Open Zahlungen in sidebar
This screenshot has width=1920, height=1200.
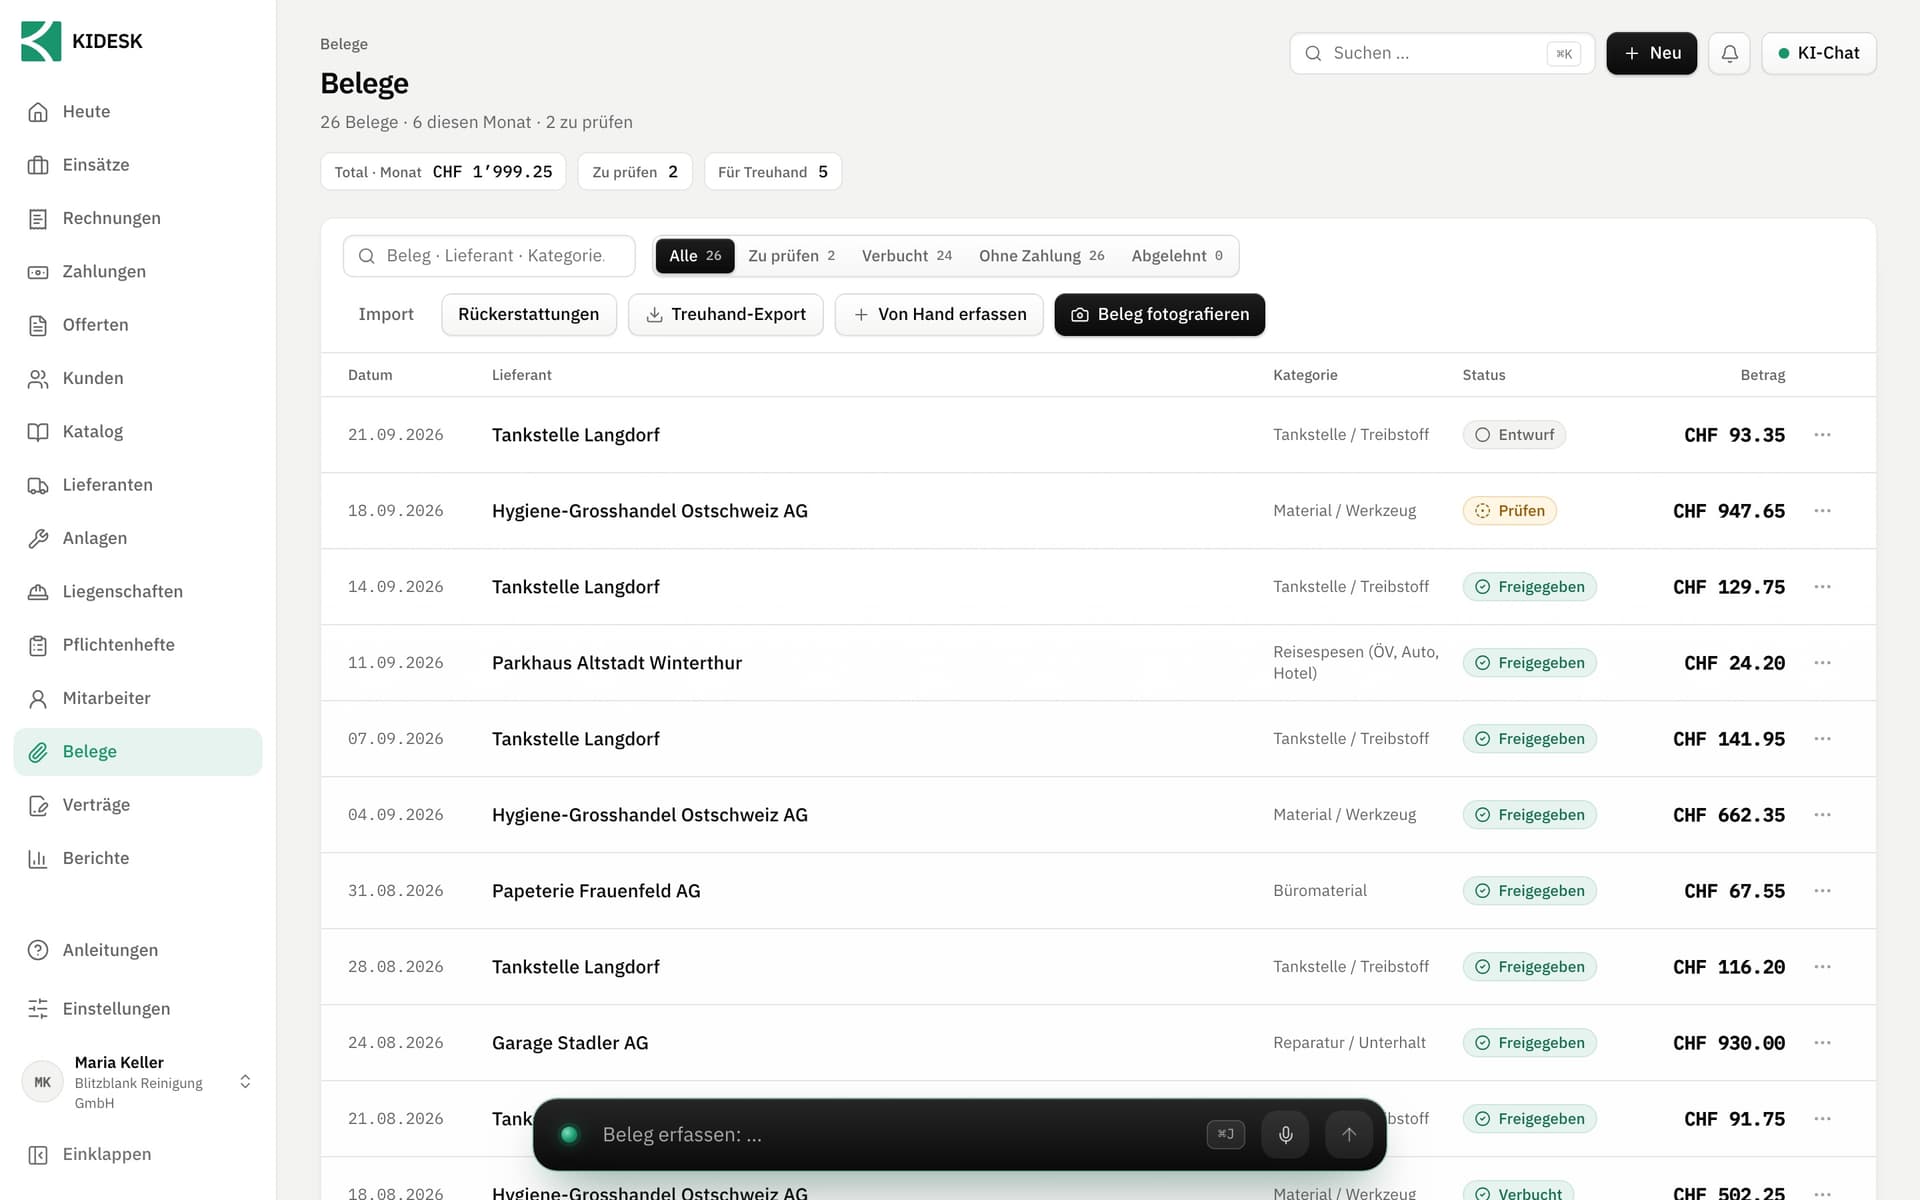tap(138, 272)
